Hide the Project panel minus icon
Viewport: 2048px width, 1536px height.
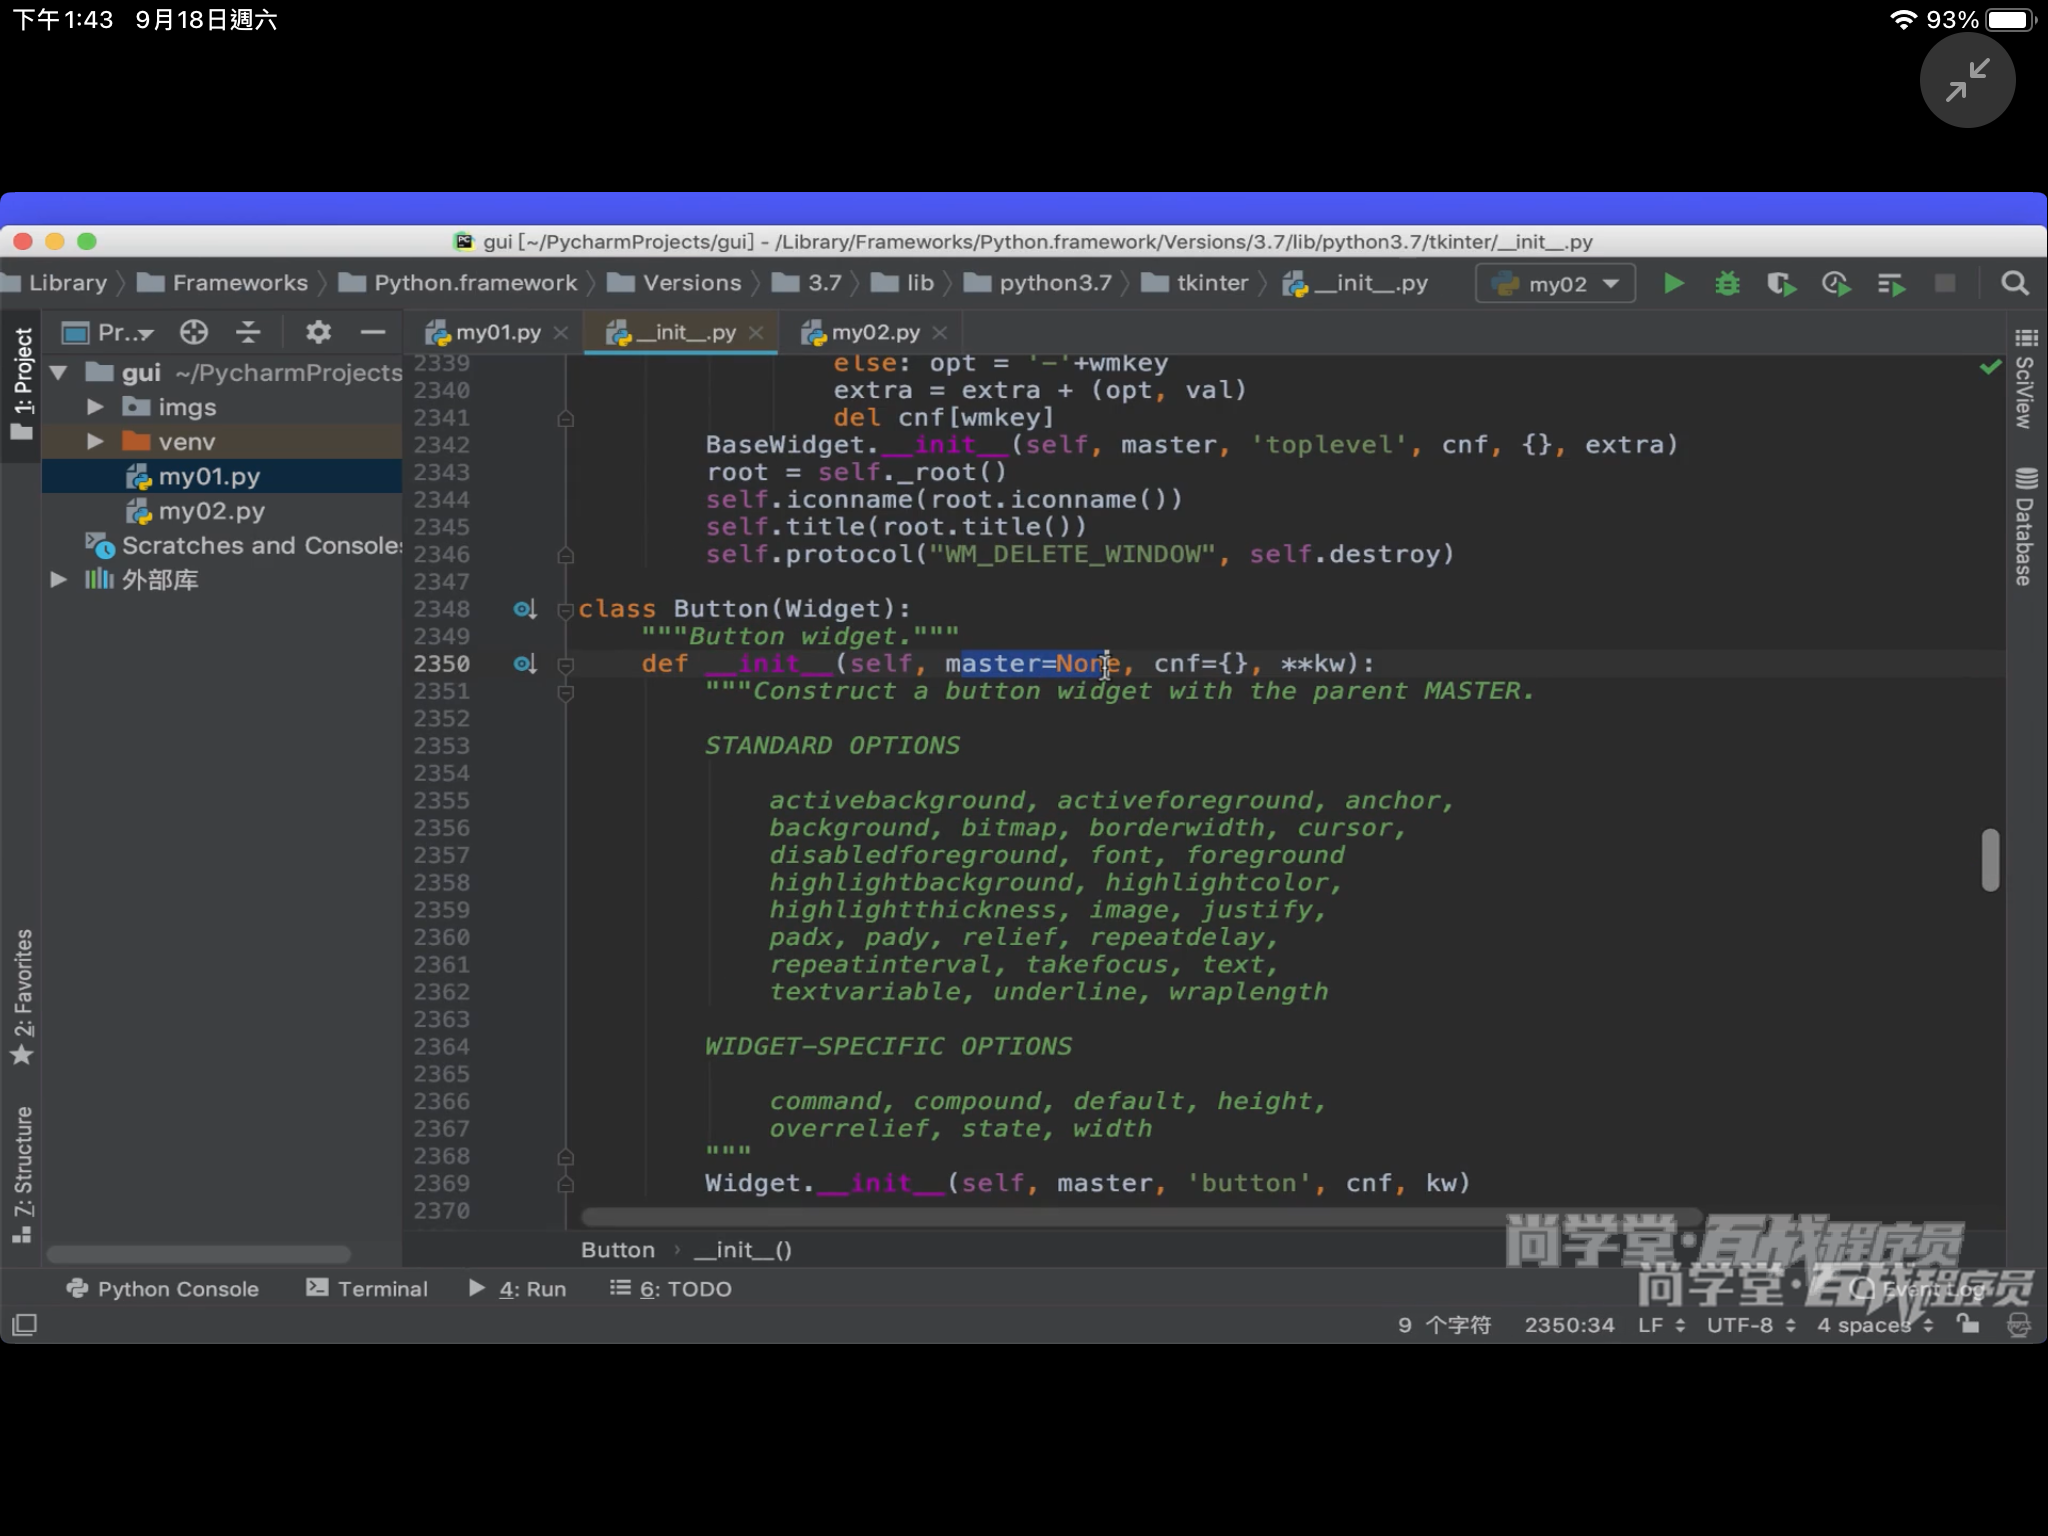(x=373, y=332)
